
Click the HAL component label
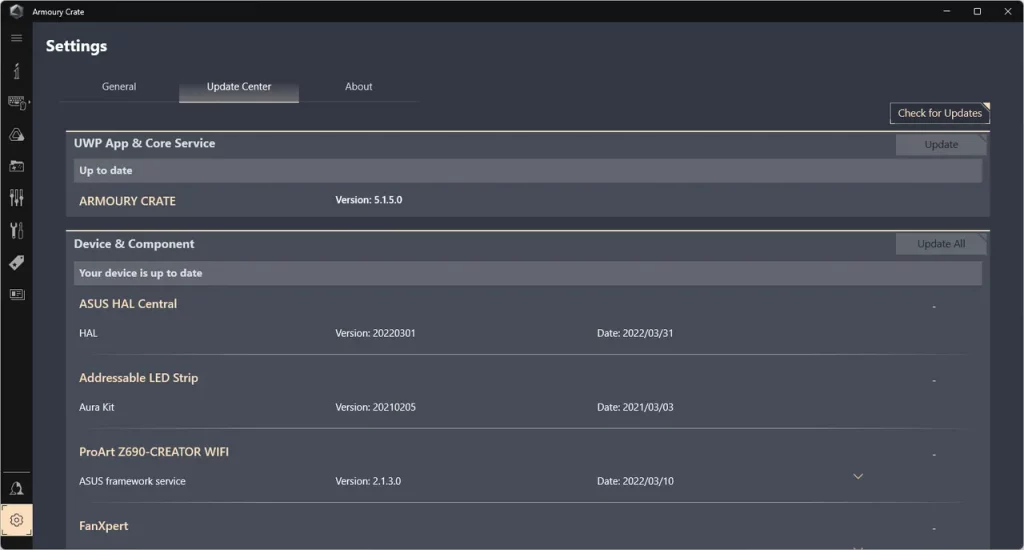pyautogui.click(x=88, y=333)
